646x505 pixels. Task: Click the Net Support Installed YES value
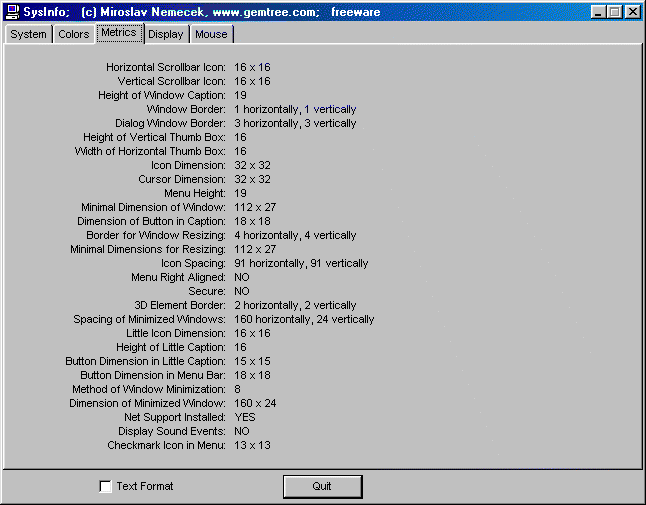pyautogui.click(x=245, y=417)
